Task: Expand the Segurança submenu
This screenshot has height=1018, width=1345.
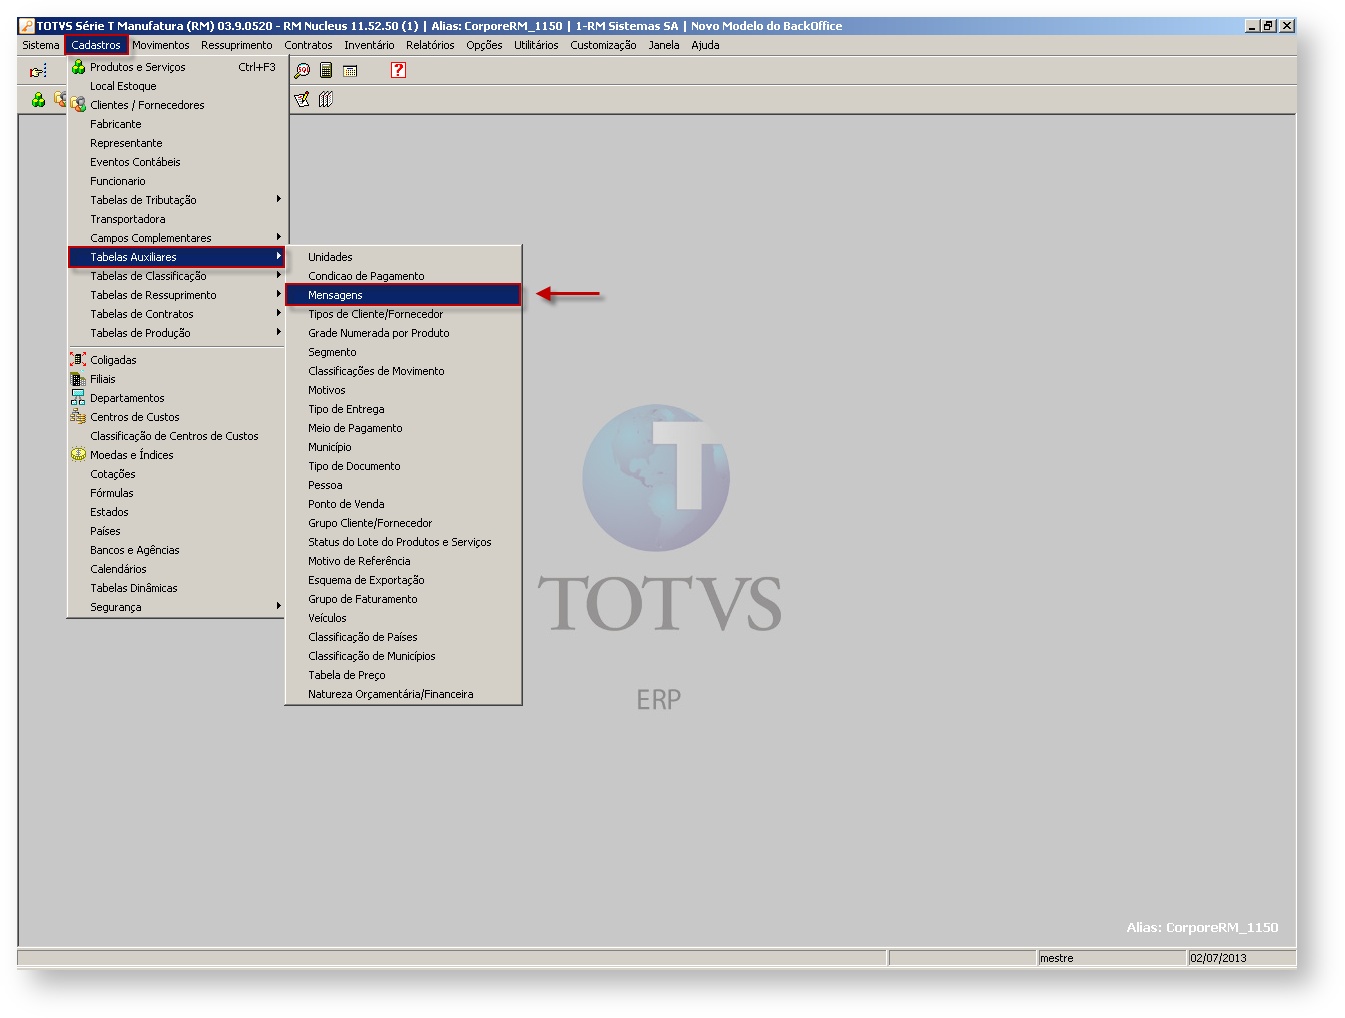Action: pos(177,607)
